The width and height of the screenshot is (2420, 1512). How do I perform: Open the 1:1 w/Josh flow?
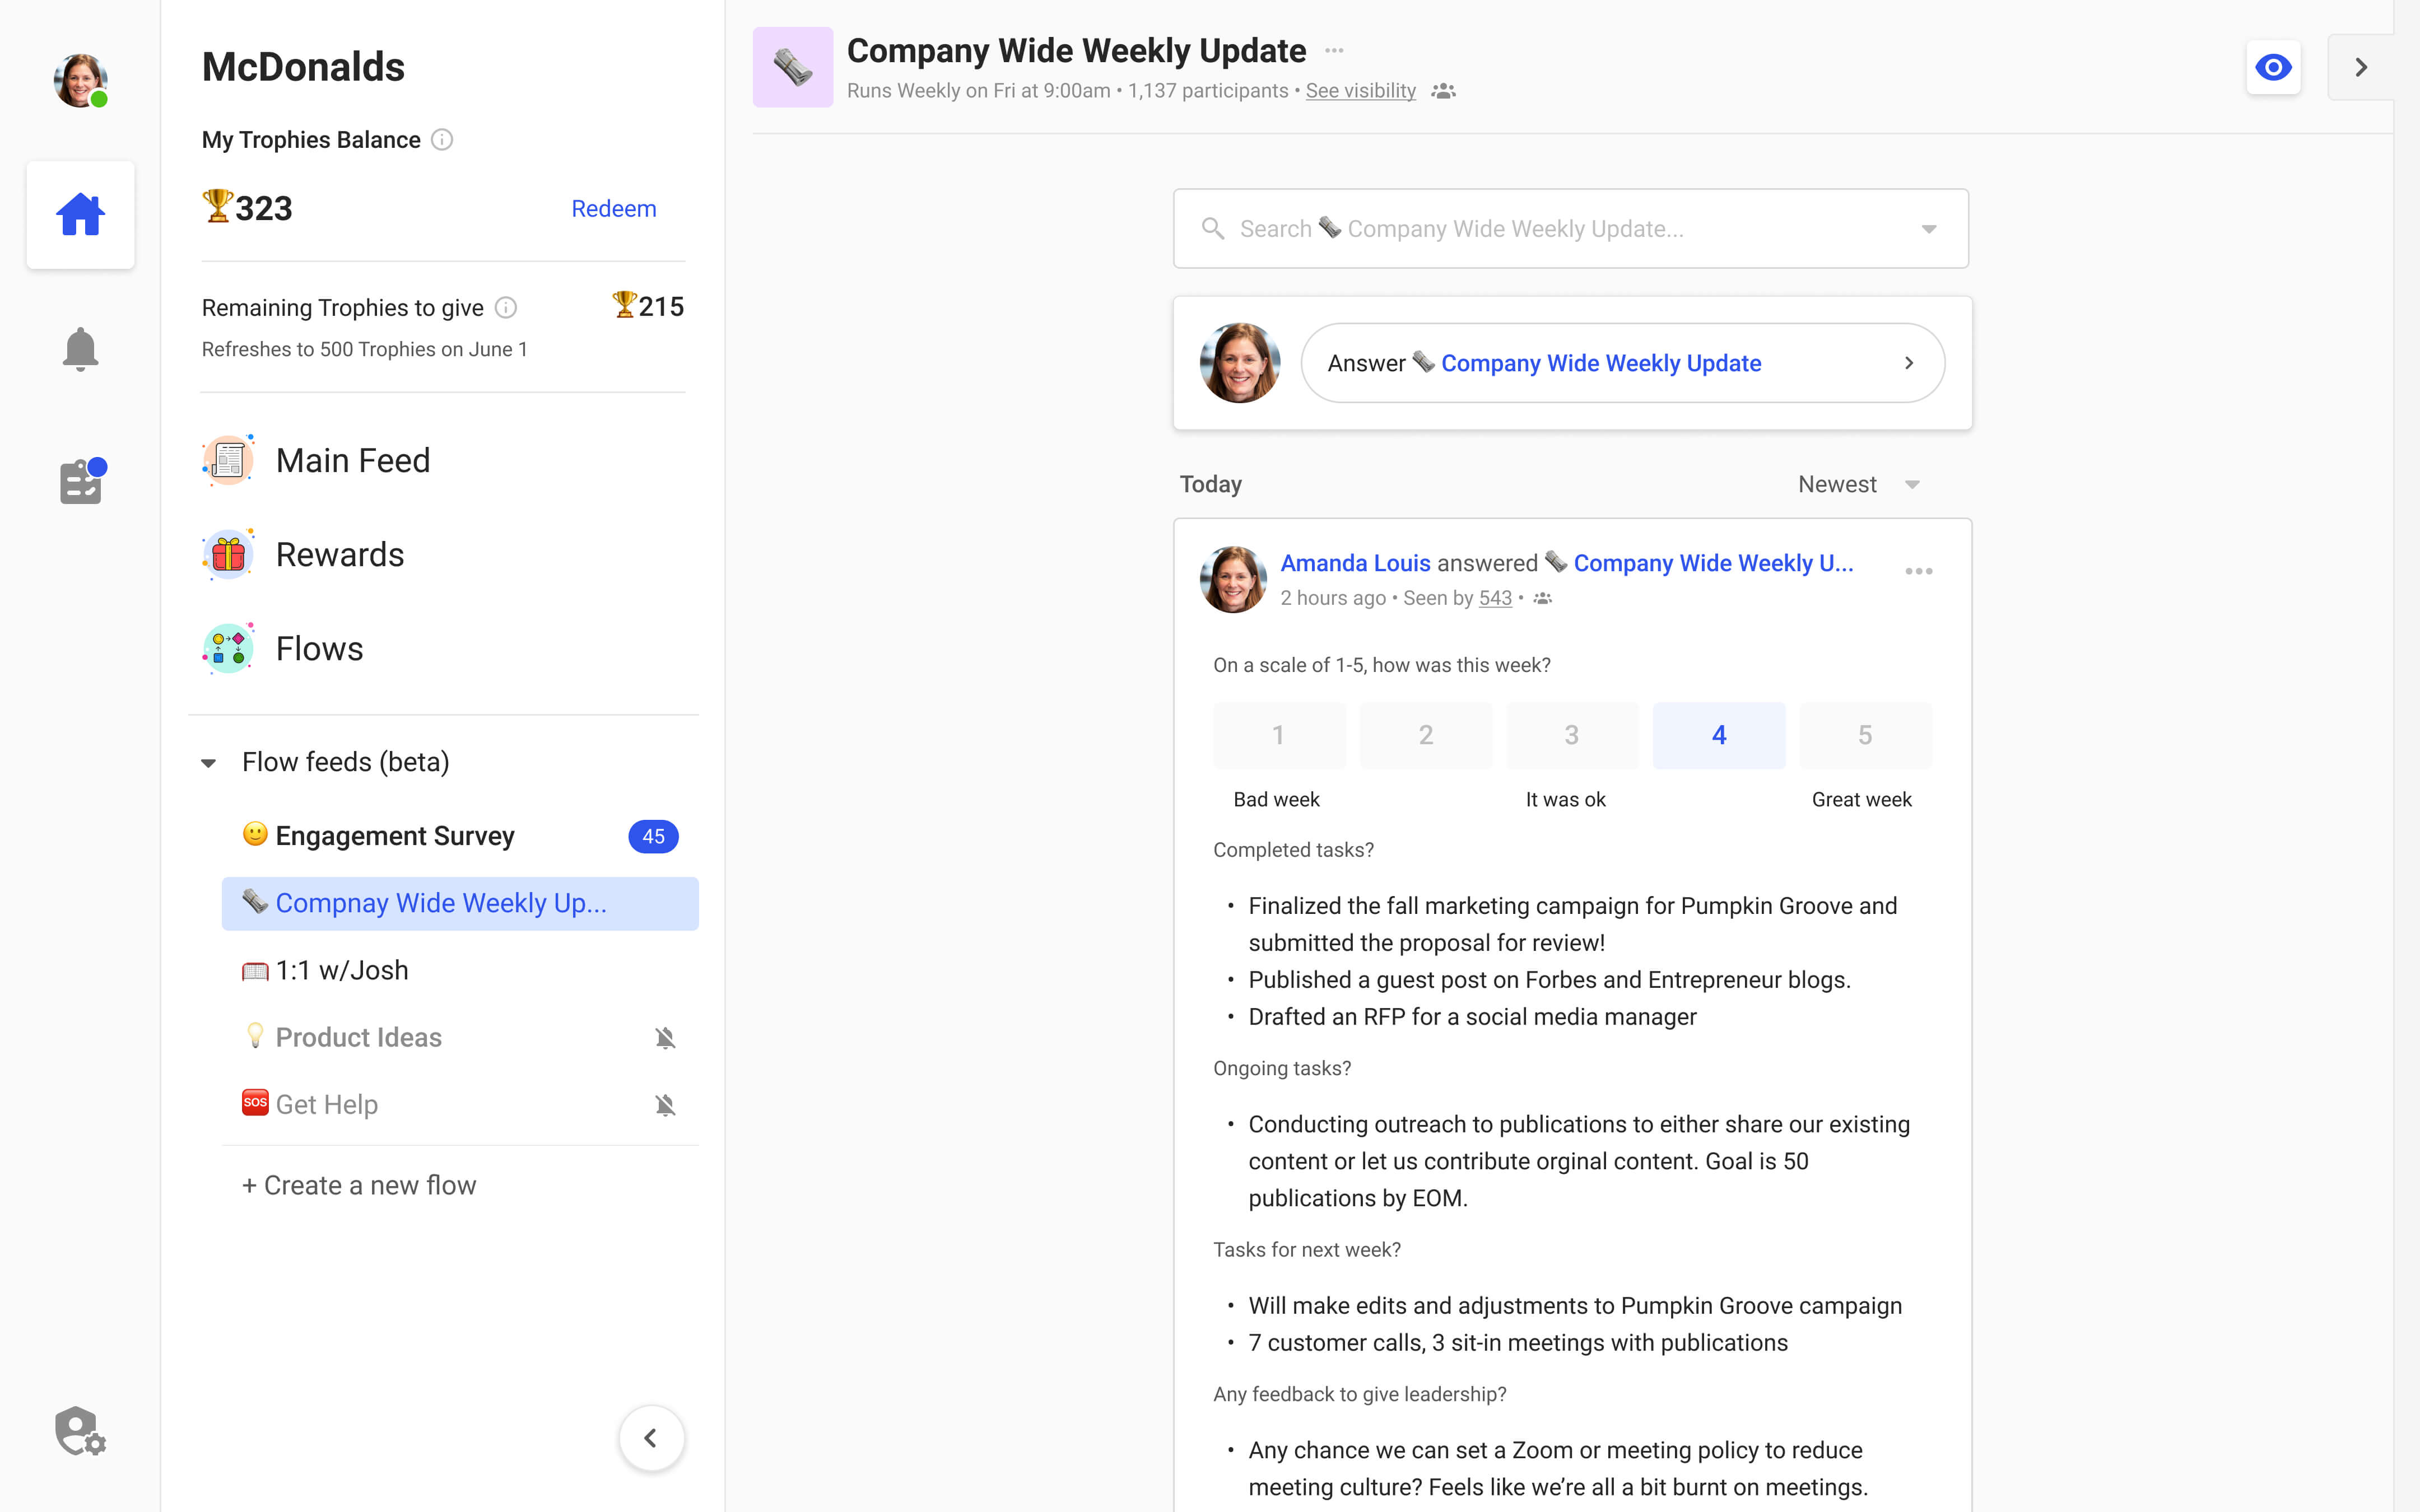[460, 971]
